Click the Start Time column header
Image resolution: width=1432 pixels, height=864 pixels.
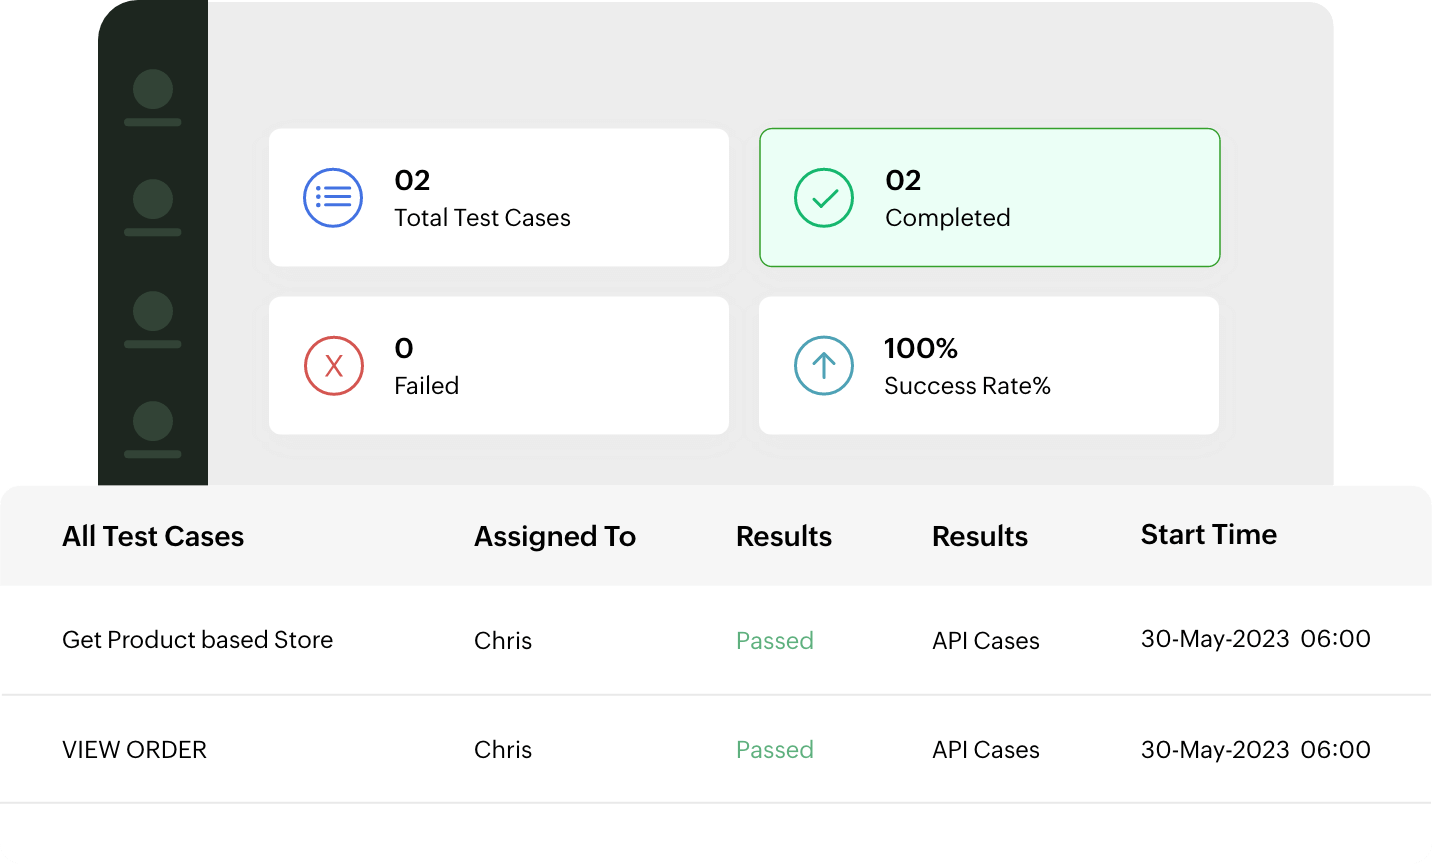(1208, 535)
